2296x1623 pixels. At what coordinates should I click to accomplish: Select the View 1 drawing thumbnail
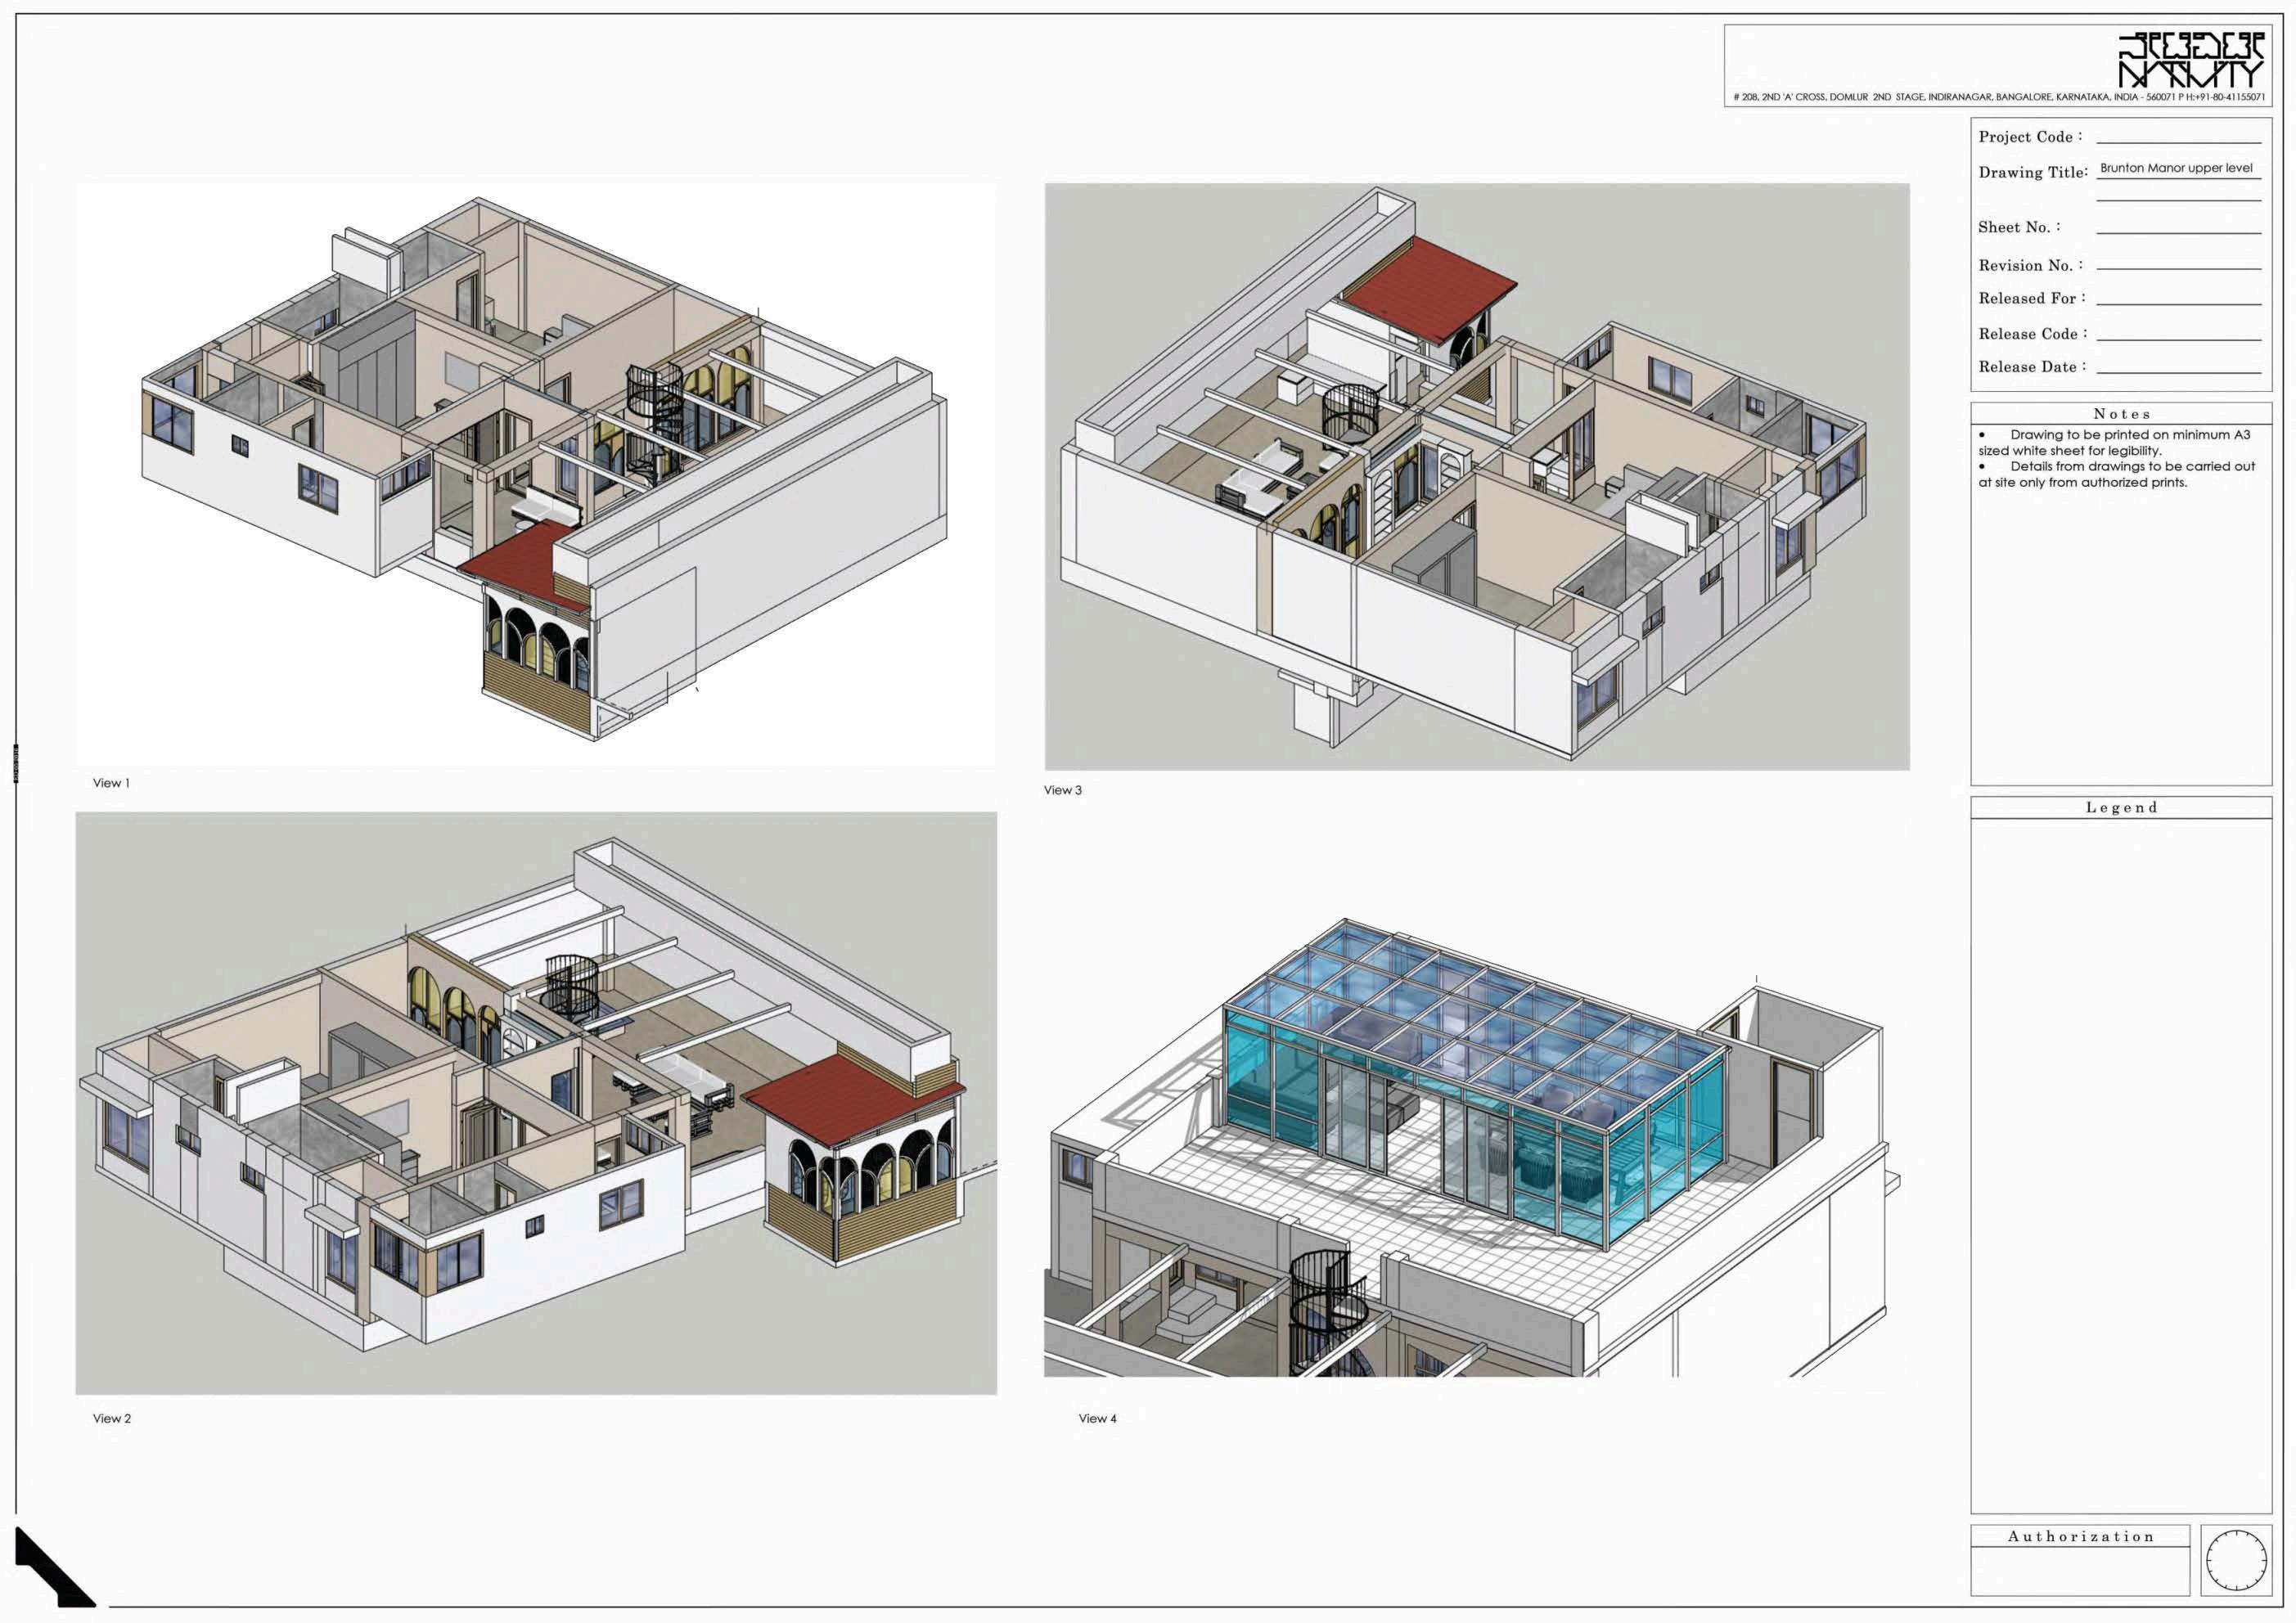[x=535, y=475]
